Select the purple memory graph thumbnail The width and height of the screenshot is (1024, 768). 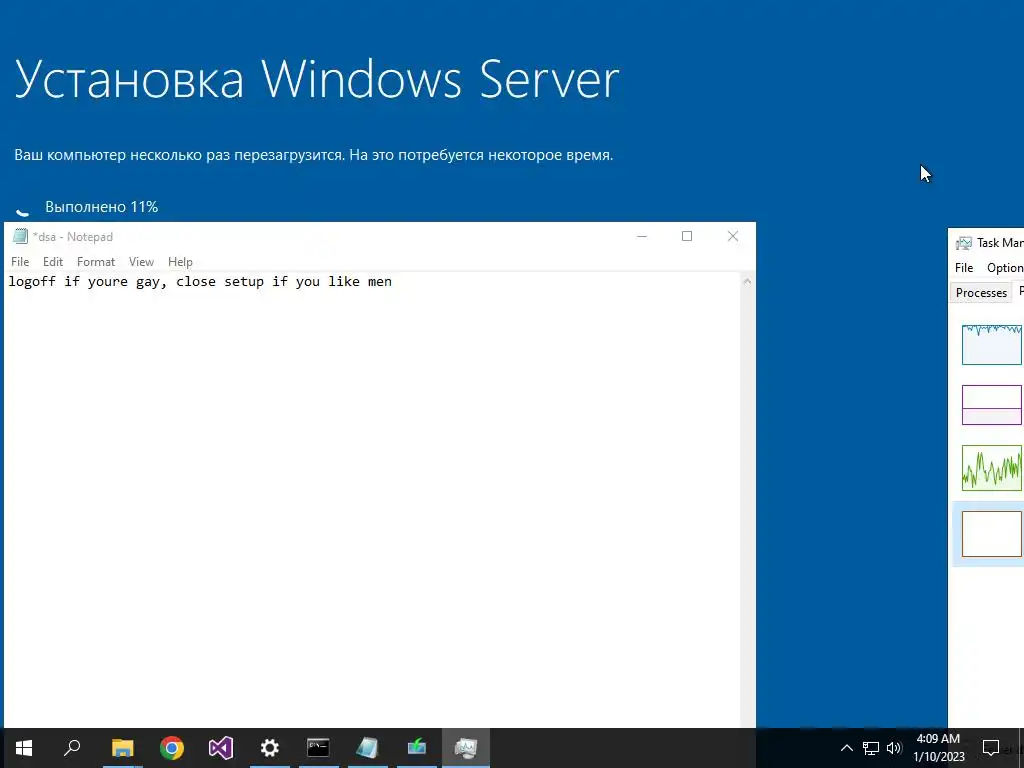click(992, 405)
